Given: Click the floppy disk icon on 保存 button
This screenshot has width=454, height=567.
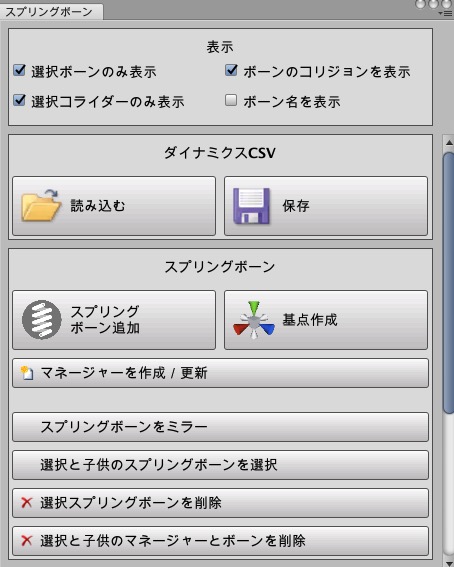Looking at the screenshot, I should (252, 206).
